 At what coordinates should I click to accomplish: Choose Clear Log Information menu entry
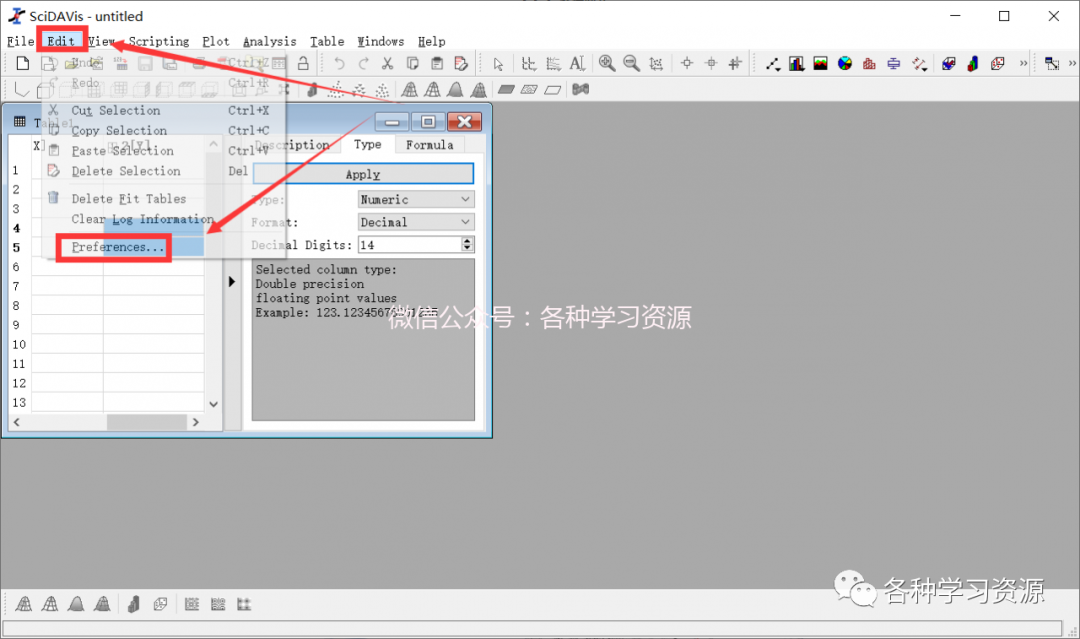click(143, 219)
